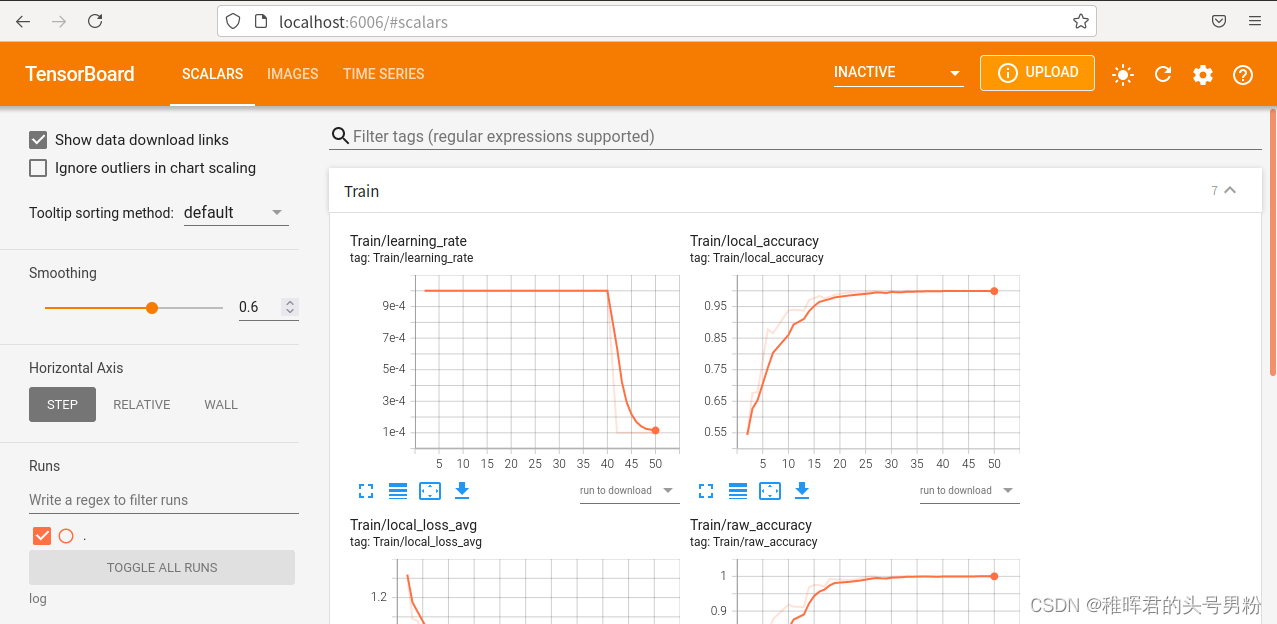Download local_accuracy chart as SVG

click(802, 490)
